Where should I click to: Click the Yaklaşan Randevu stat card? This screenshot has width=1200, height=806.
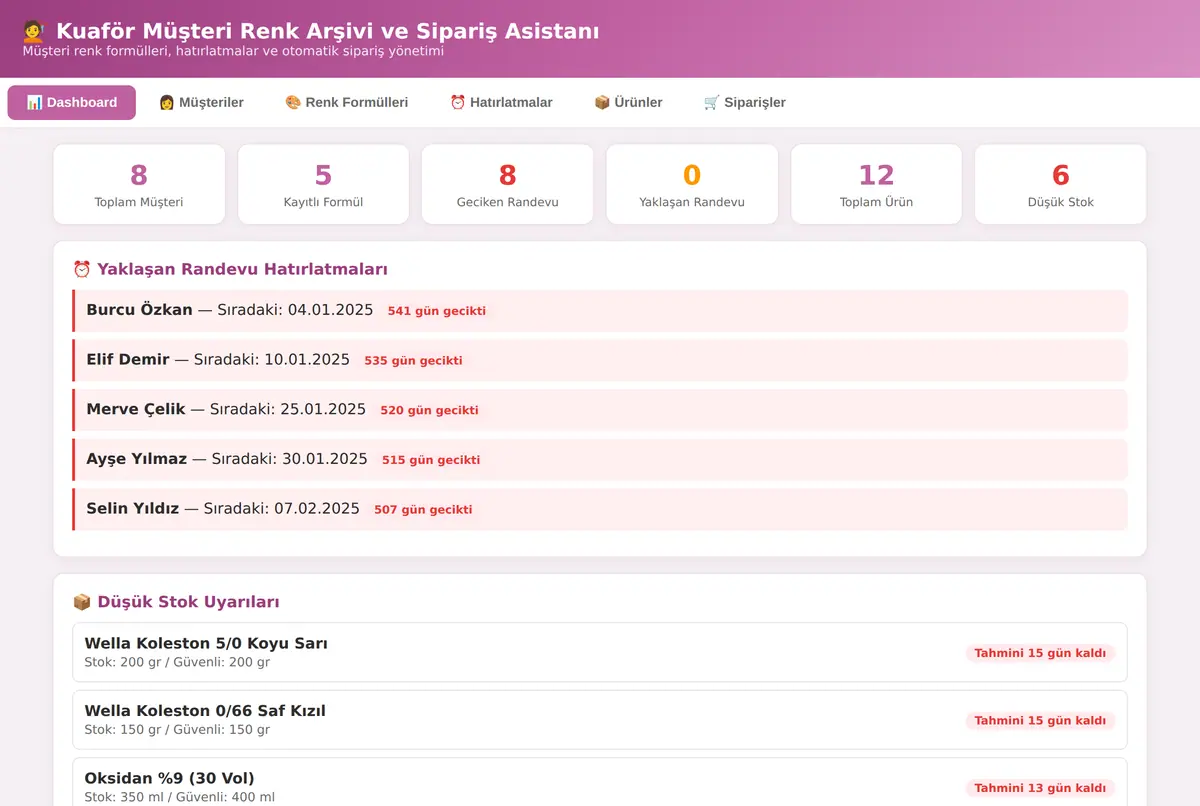(692, 184)
